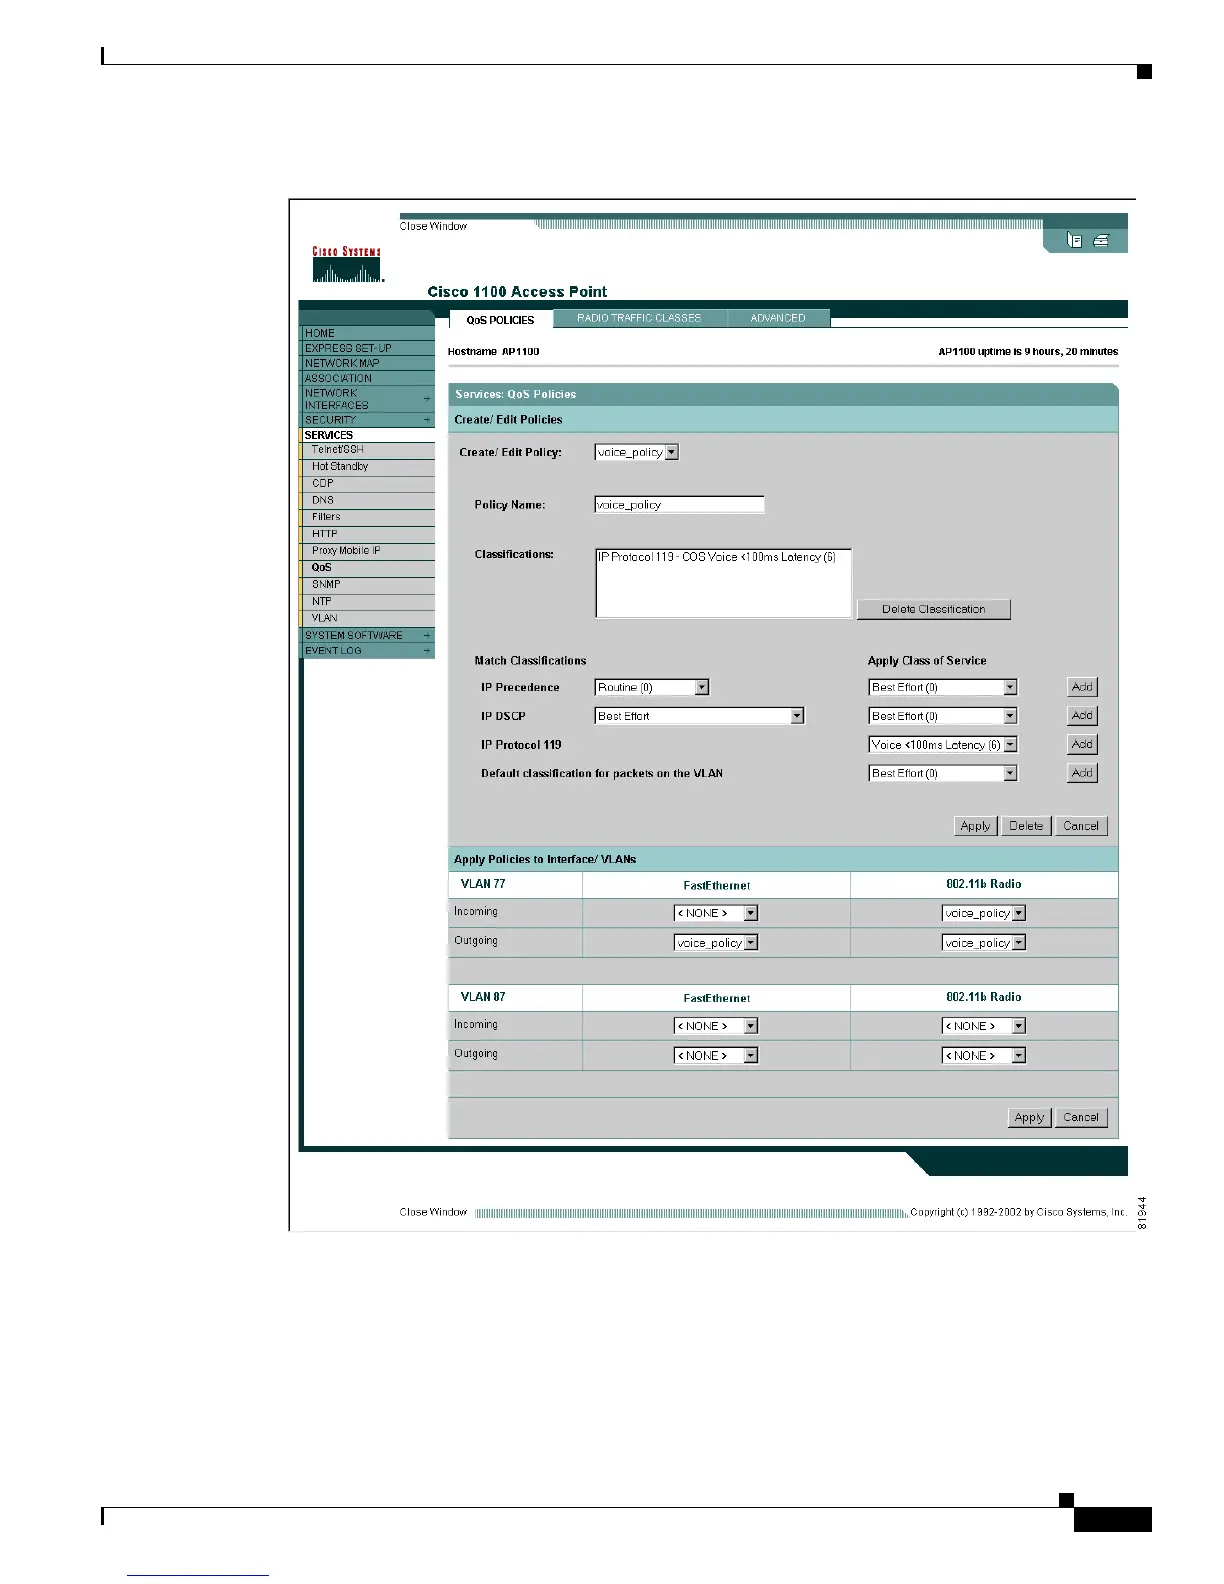Viewport: 1224px width, 1584px height.
Task: Click Cancel in Create/Edit Policies section
Action: (x=1081, y=826)
